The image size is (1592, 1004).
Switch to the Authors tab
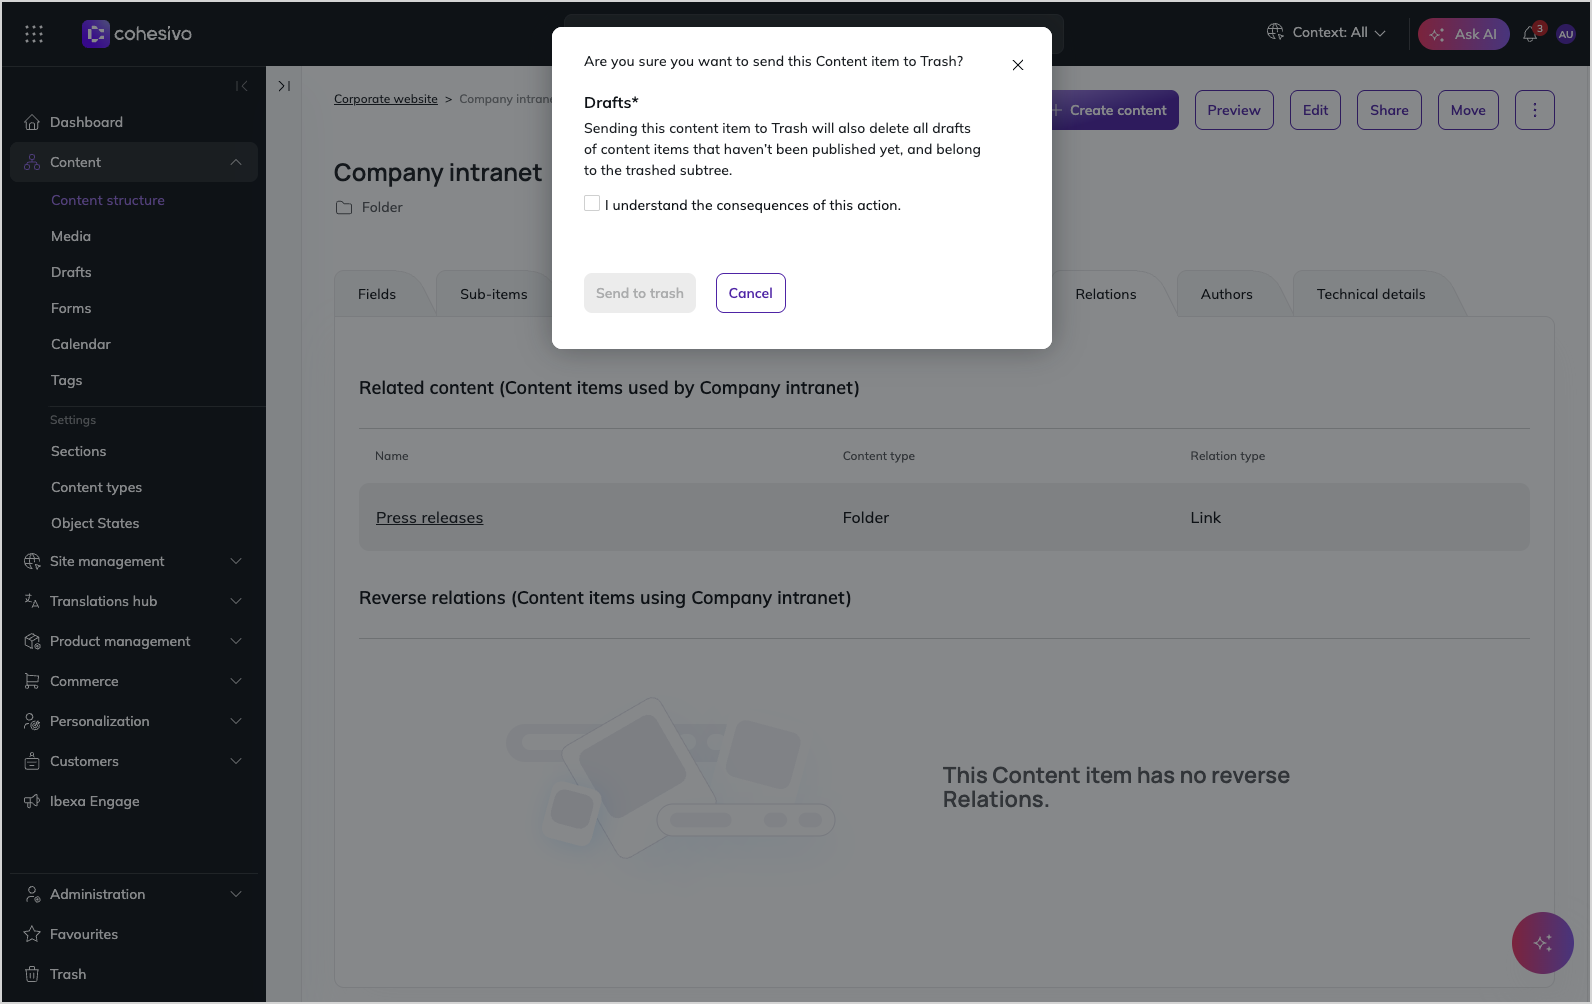click(1227, 294)
